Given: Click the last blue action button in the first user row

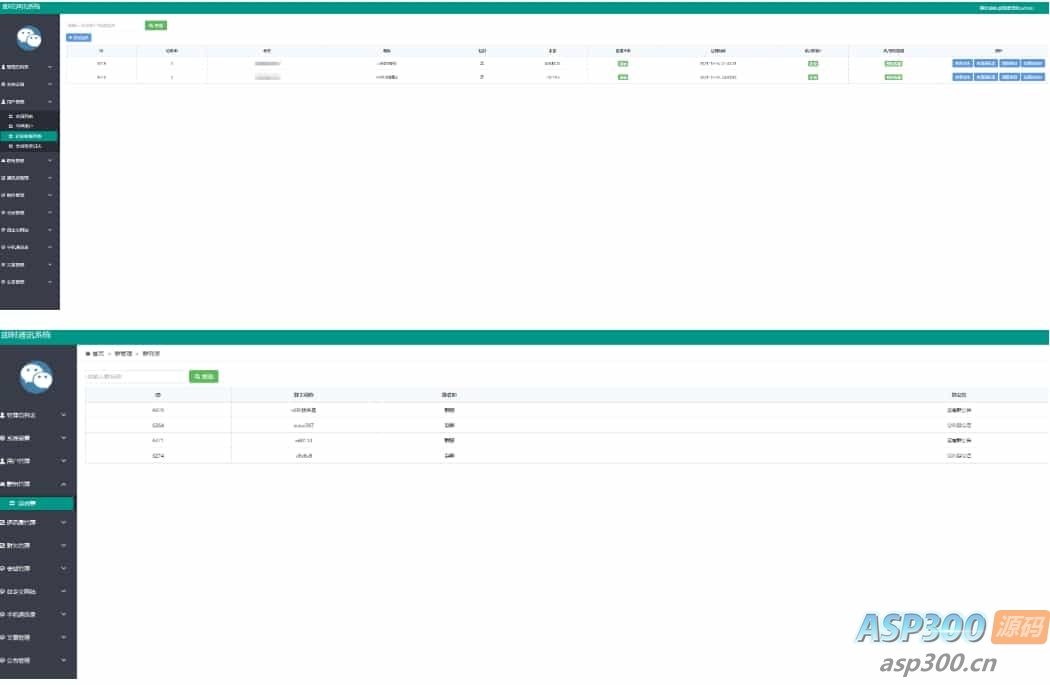Looking at the screenshot, I should pos(1033,63).
